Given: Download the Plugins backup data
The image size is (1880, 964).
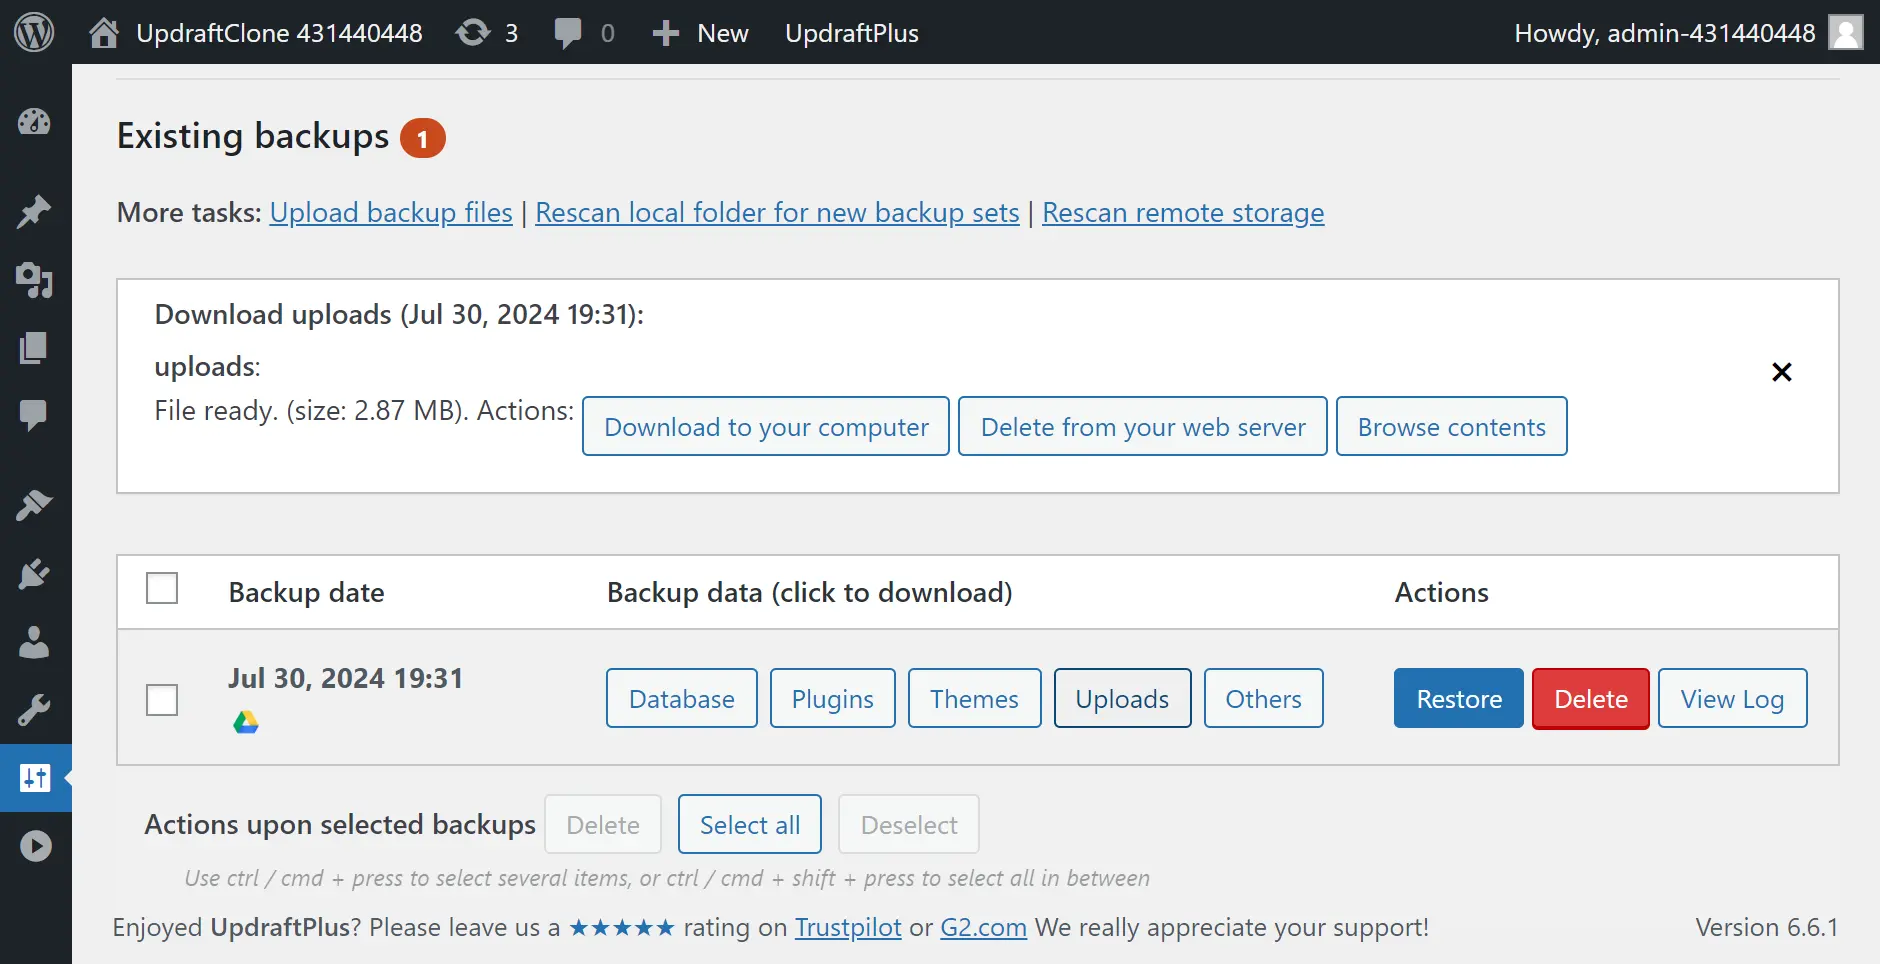Looking at the screenshot, I should point(833,699).
